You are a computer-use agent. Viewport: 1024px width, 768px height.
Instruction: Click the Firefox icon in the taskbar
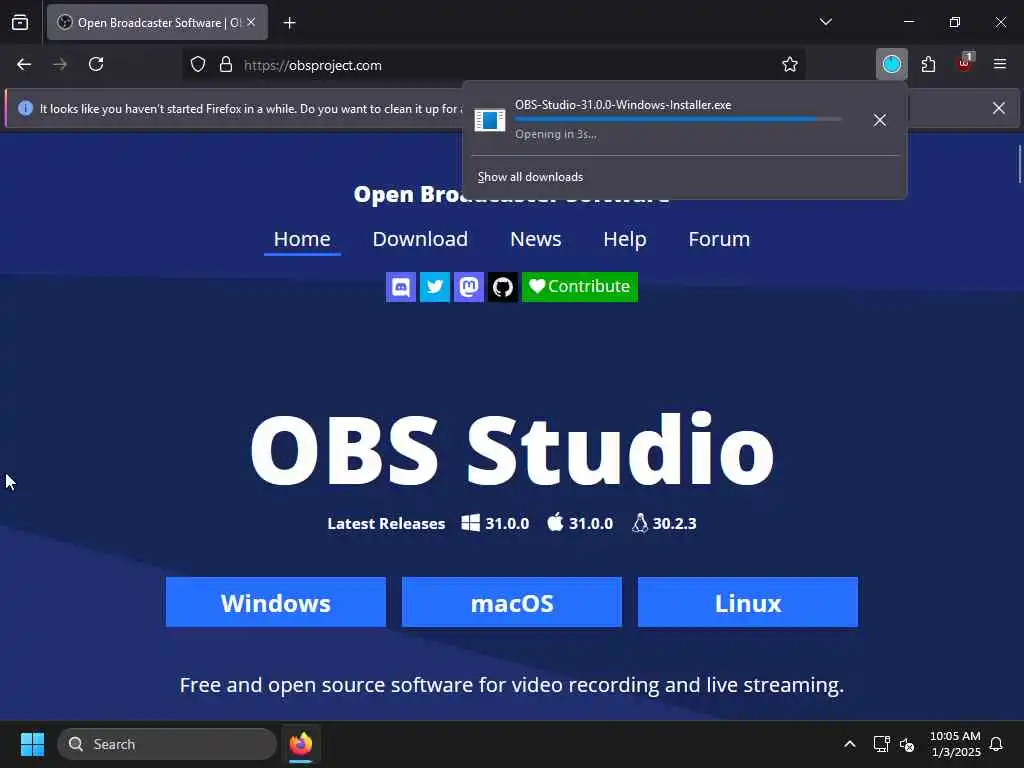301,744
